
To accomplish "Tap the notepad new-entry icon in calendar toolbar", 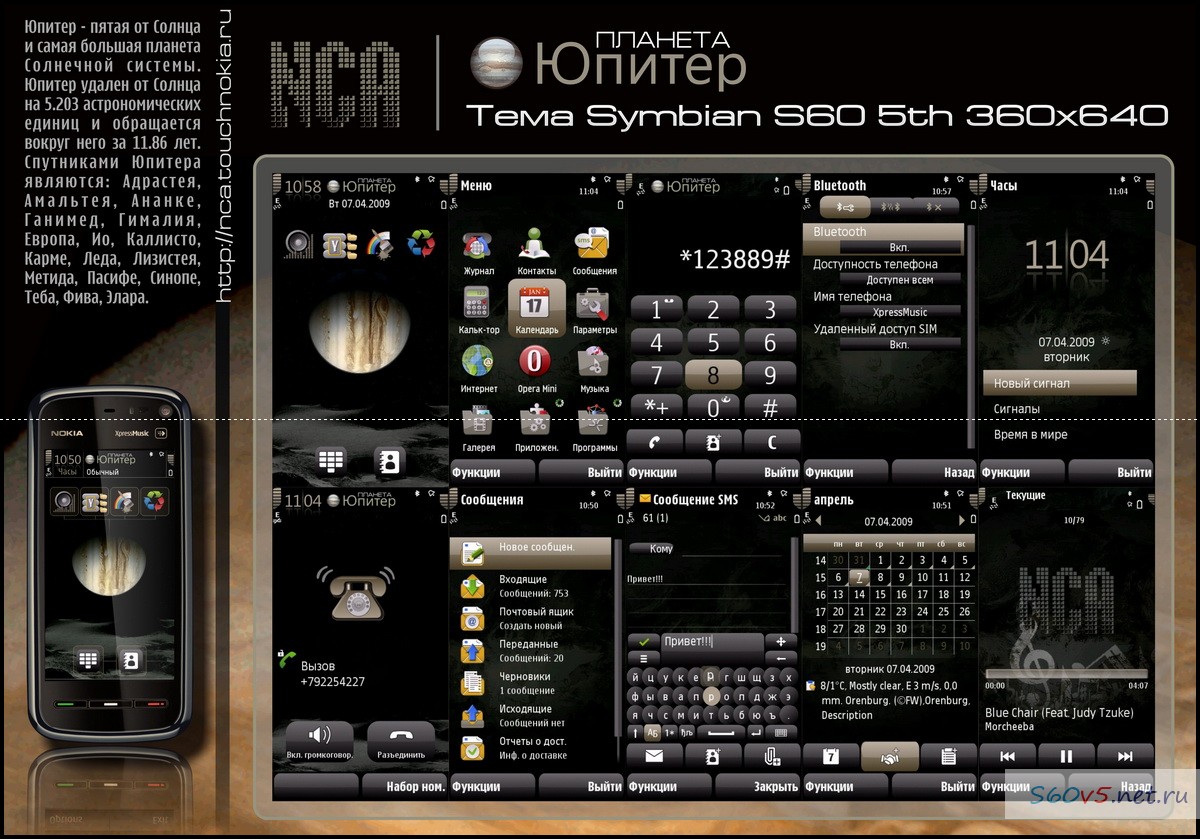I will click(947, 757).
